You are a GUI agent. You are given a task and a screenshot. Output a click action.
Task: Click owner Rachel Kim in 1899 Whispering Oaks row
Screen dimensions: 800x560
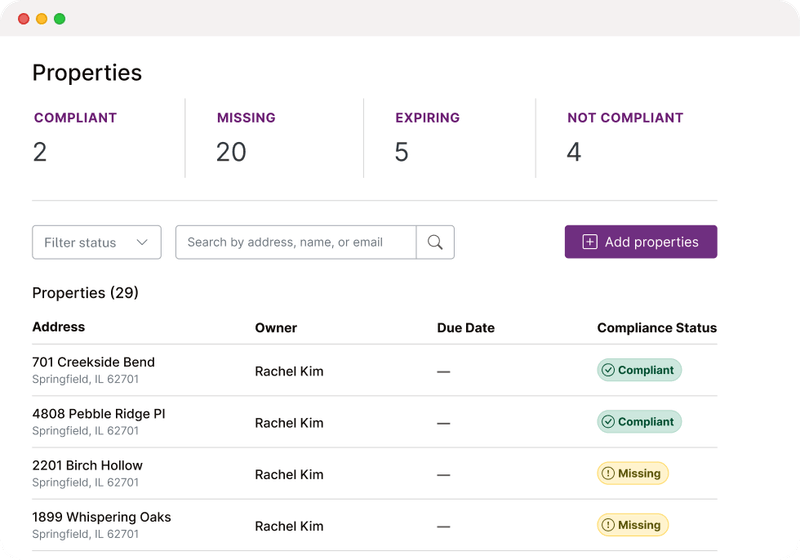pyautogui.click(x=289, y=526)
